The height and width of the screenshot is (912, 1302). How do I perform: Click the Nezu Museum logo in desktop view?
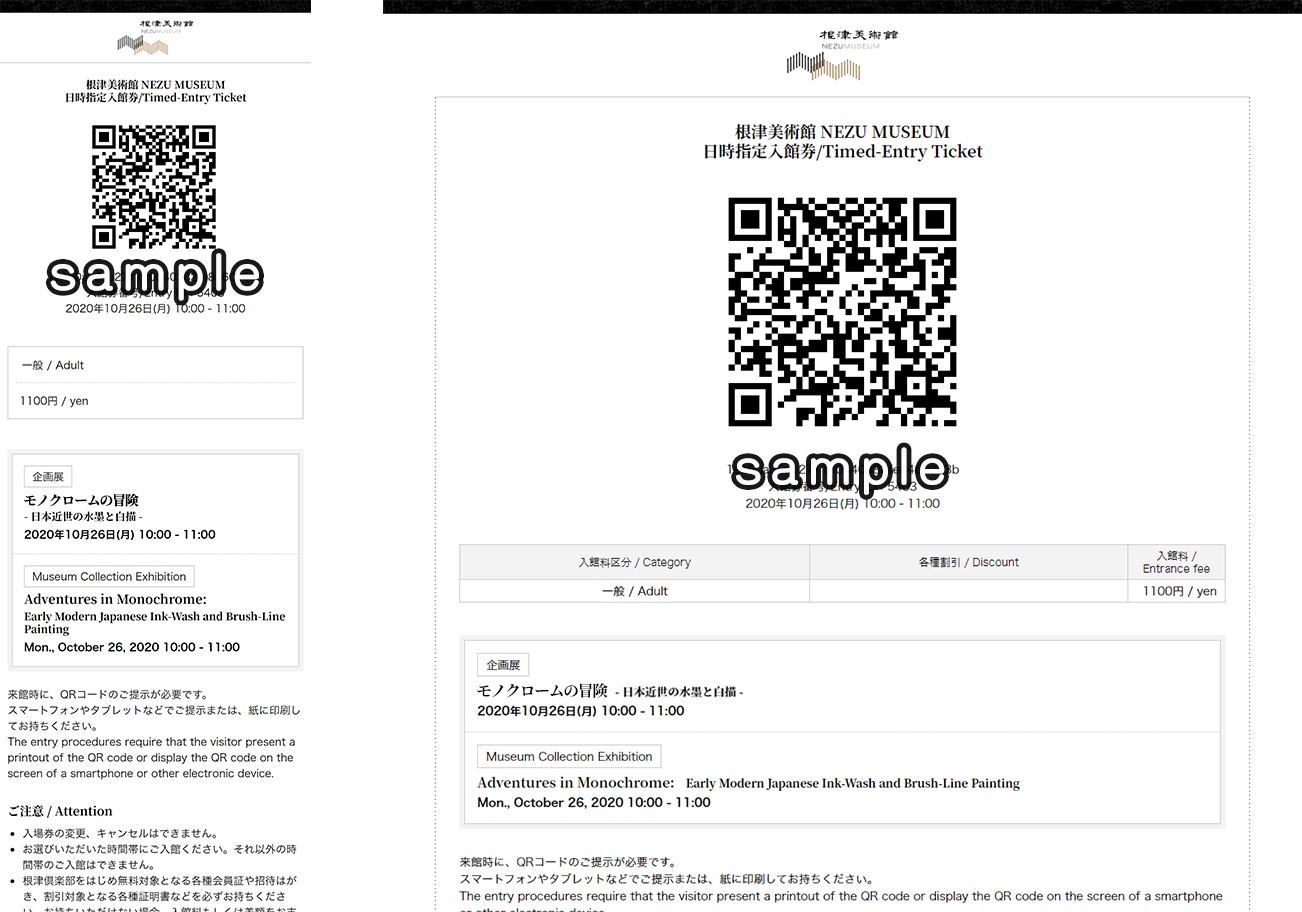(842, 55)
